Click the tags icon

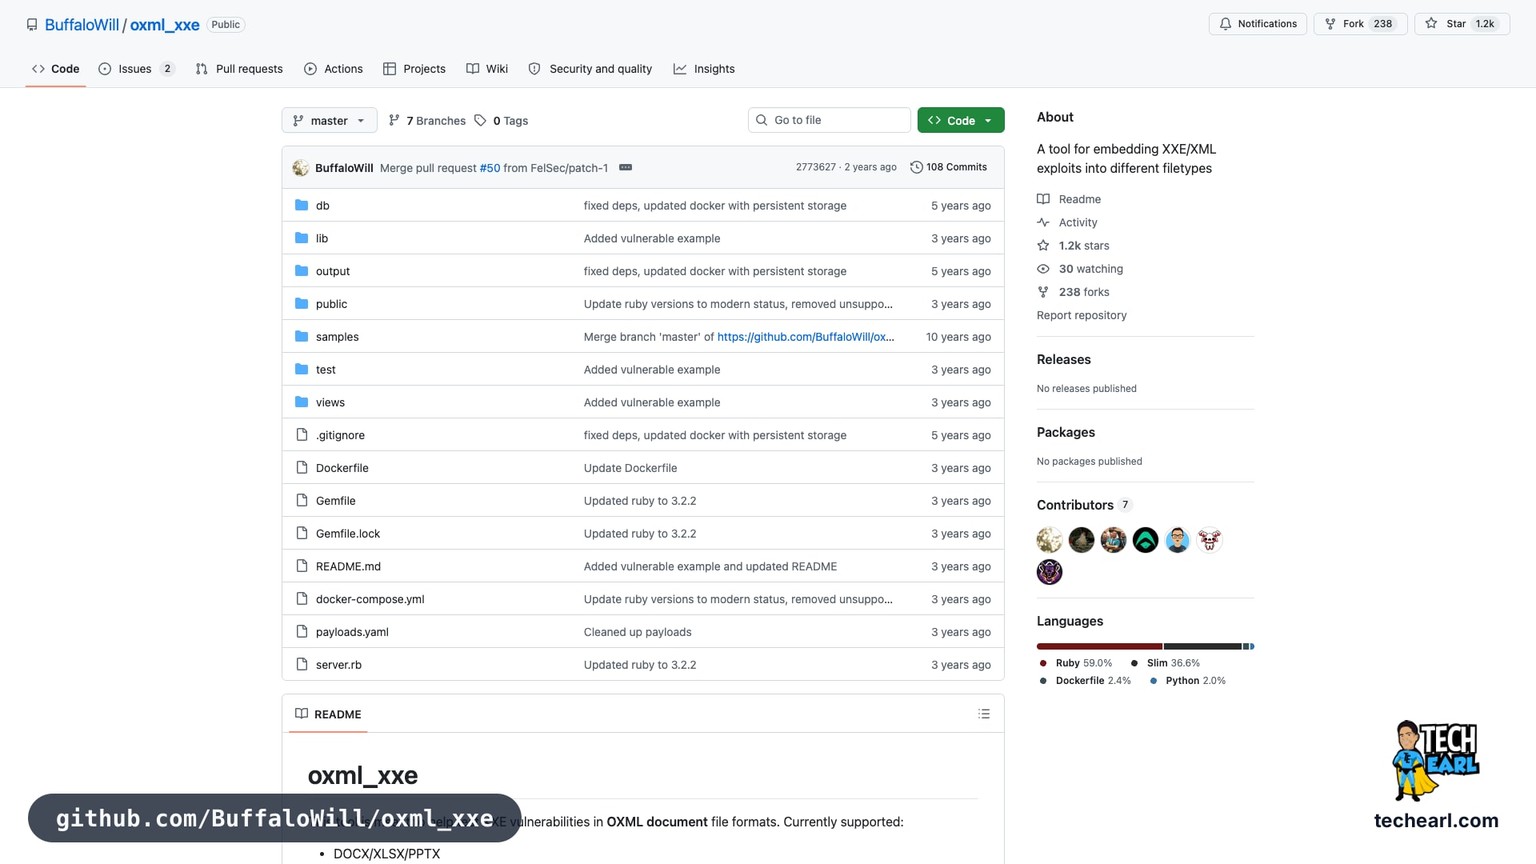coord(480,121)
